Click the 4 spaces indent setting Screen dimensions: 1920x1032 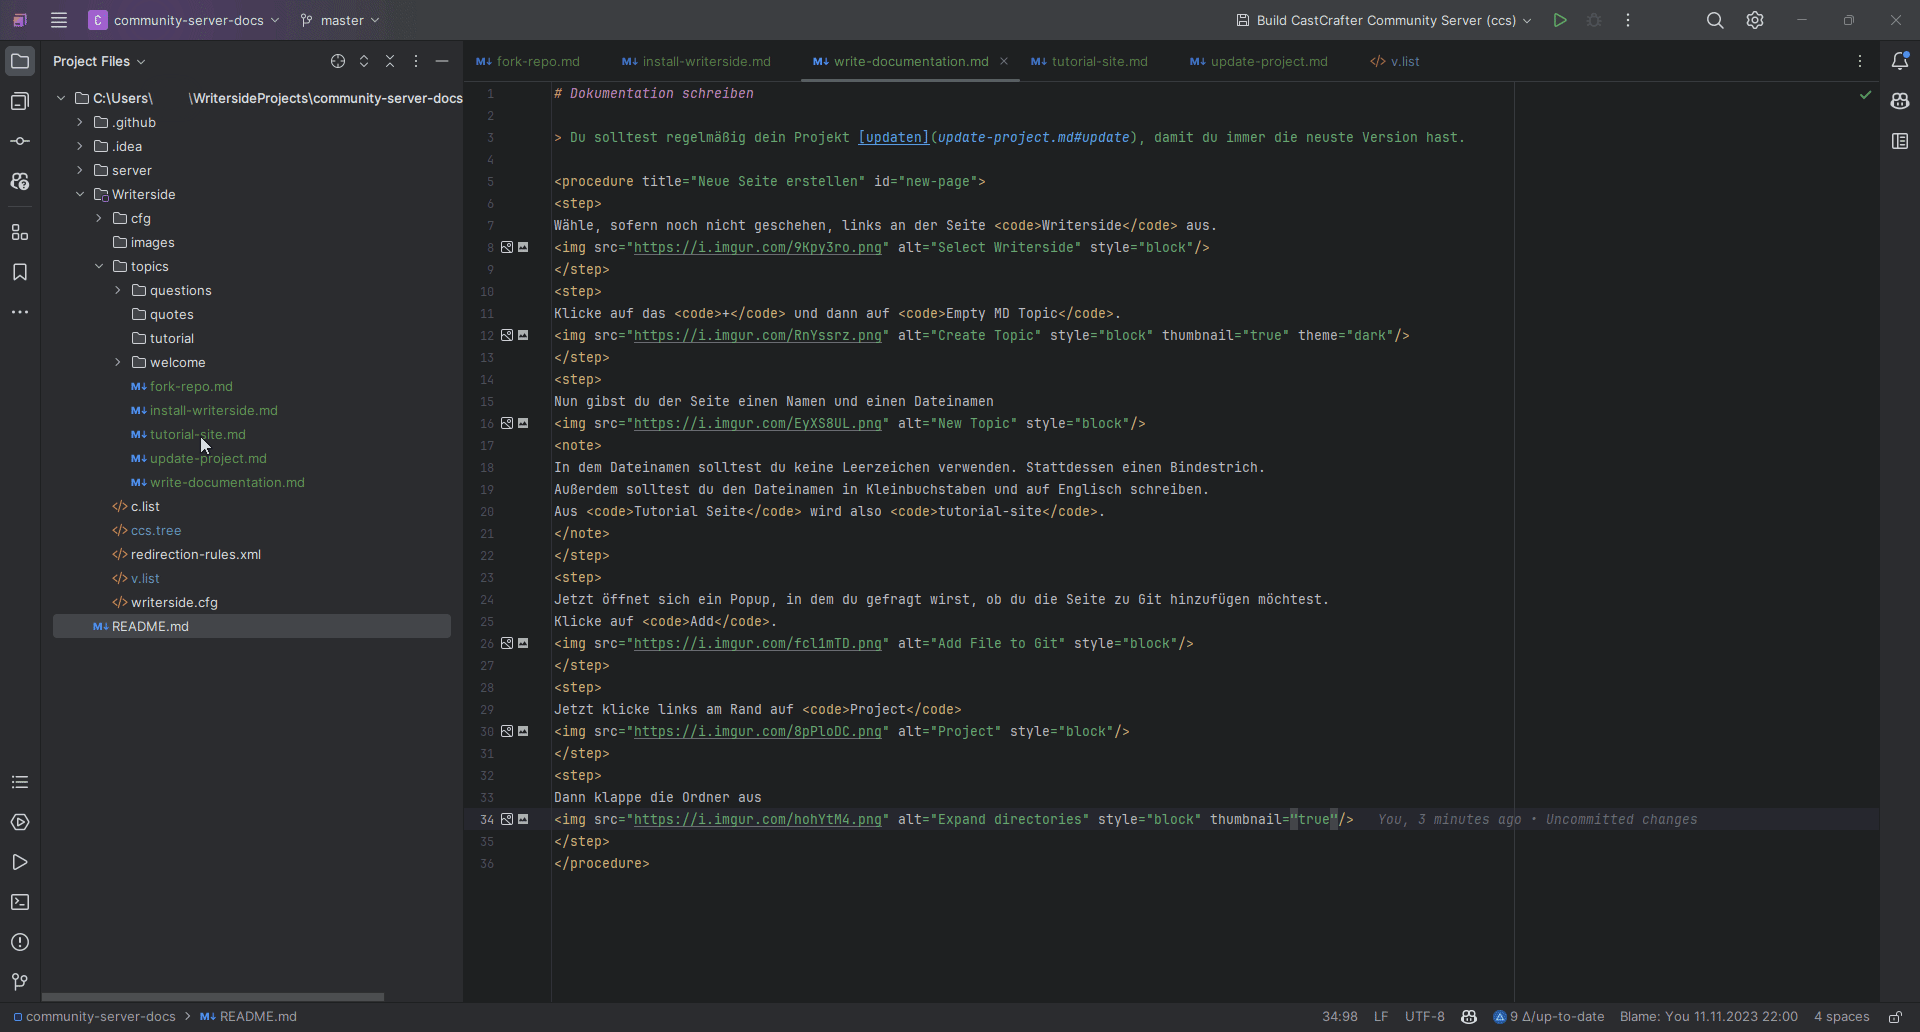click(x=1841, y=1017)
